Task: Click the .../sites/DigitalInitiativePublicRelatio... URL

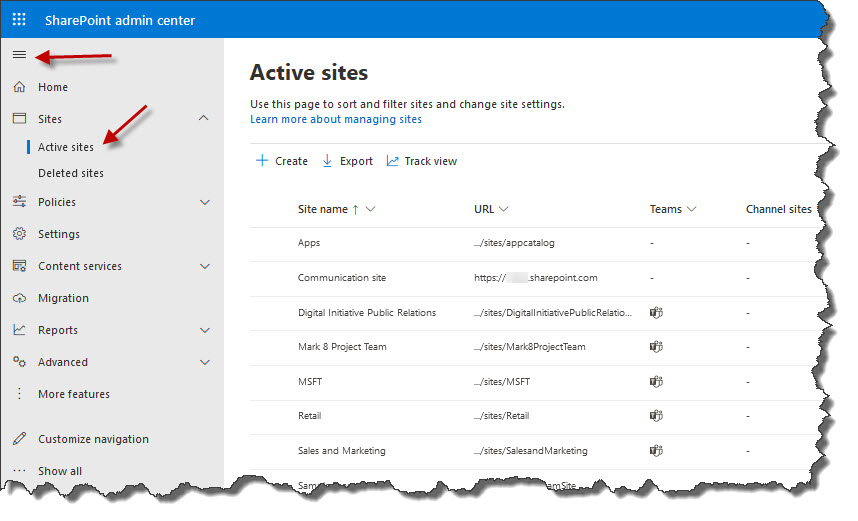Action: tap(553, 312)
